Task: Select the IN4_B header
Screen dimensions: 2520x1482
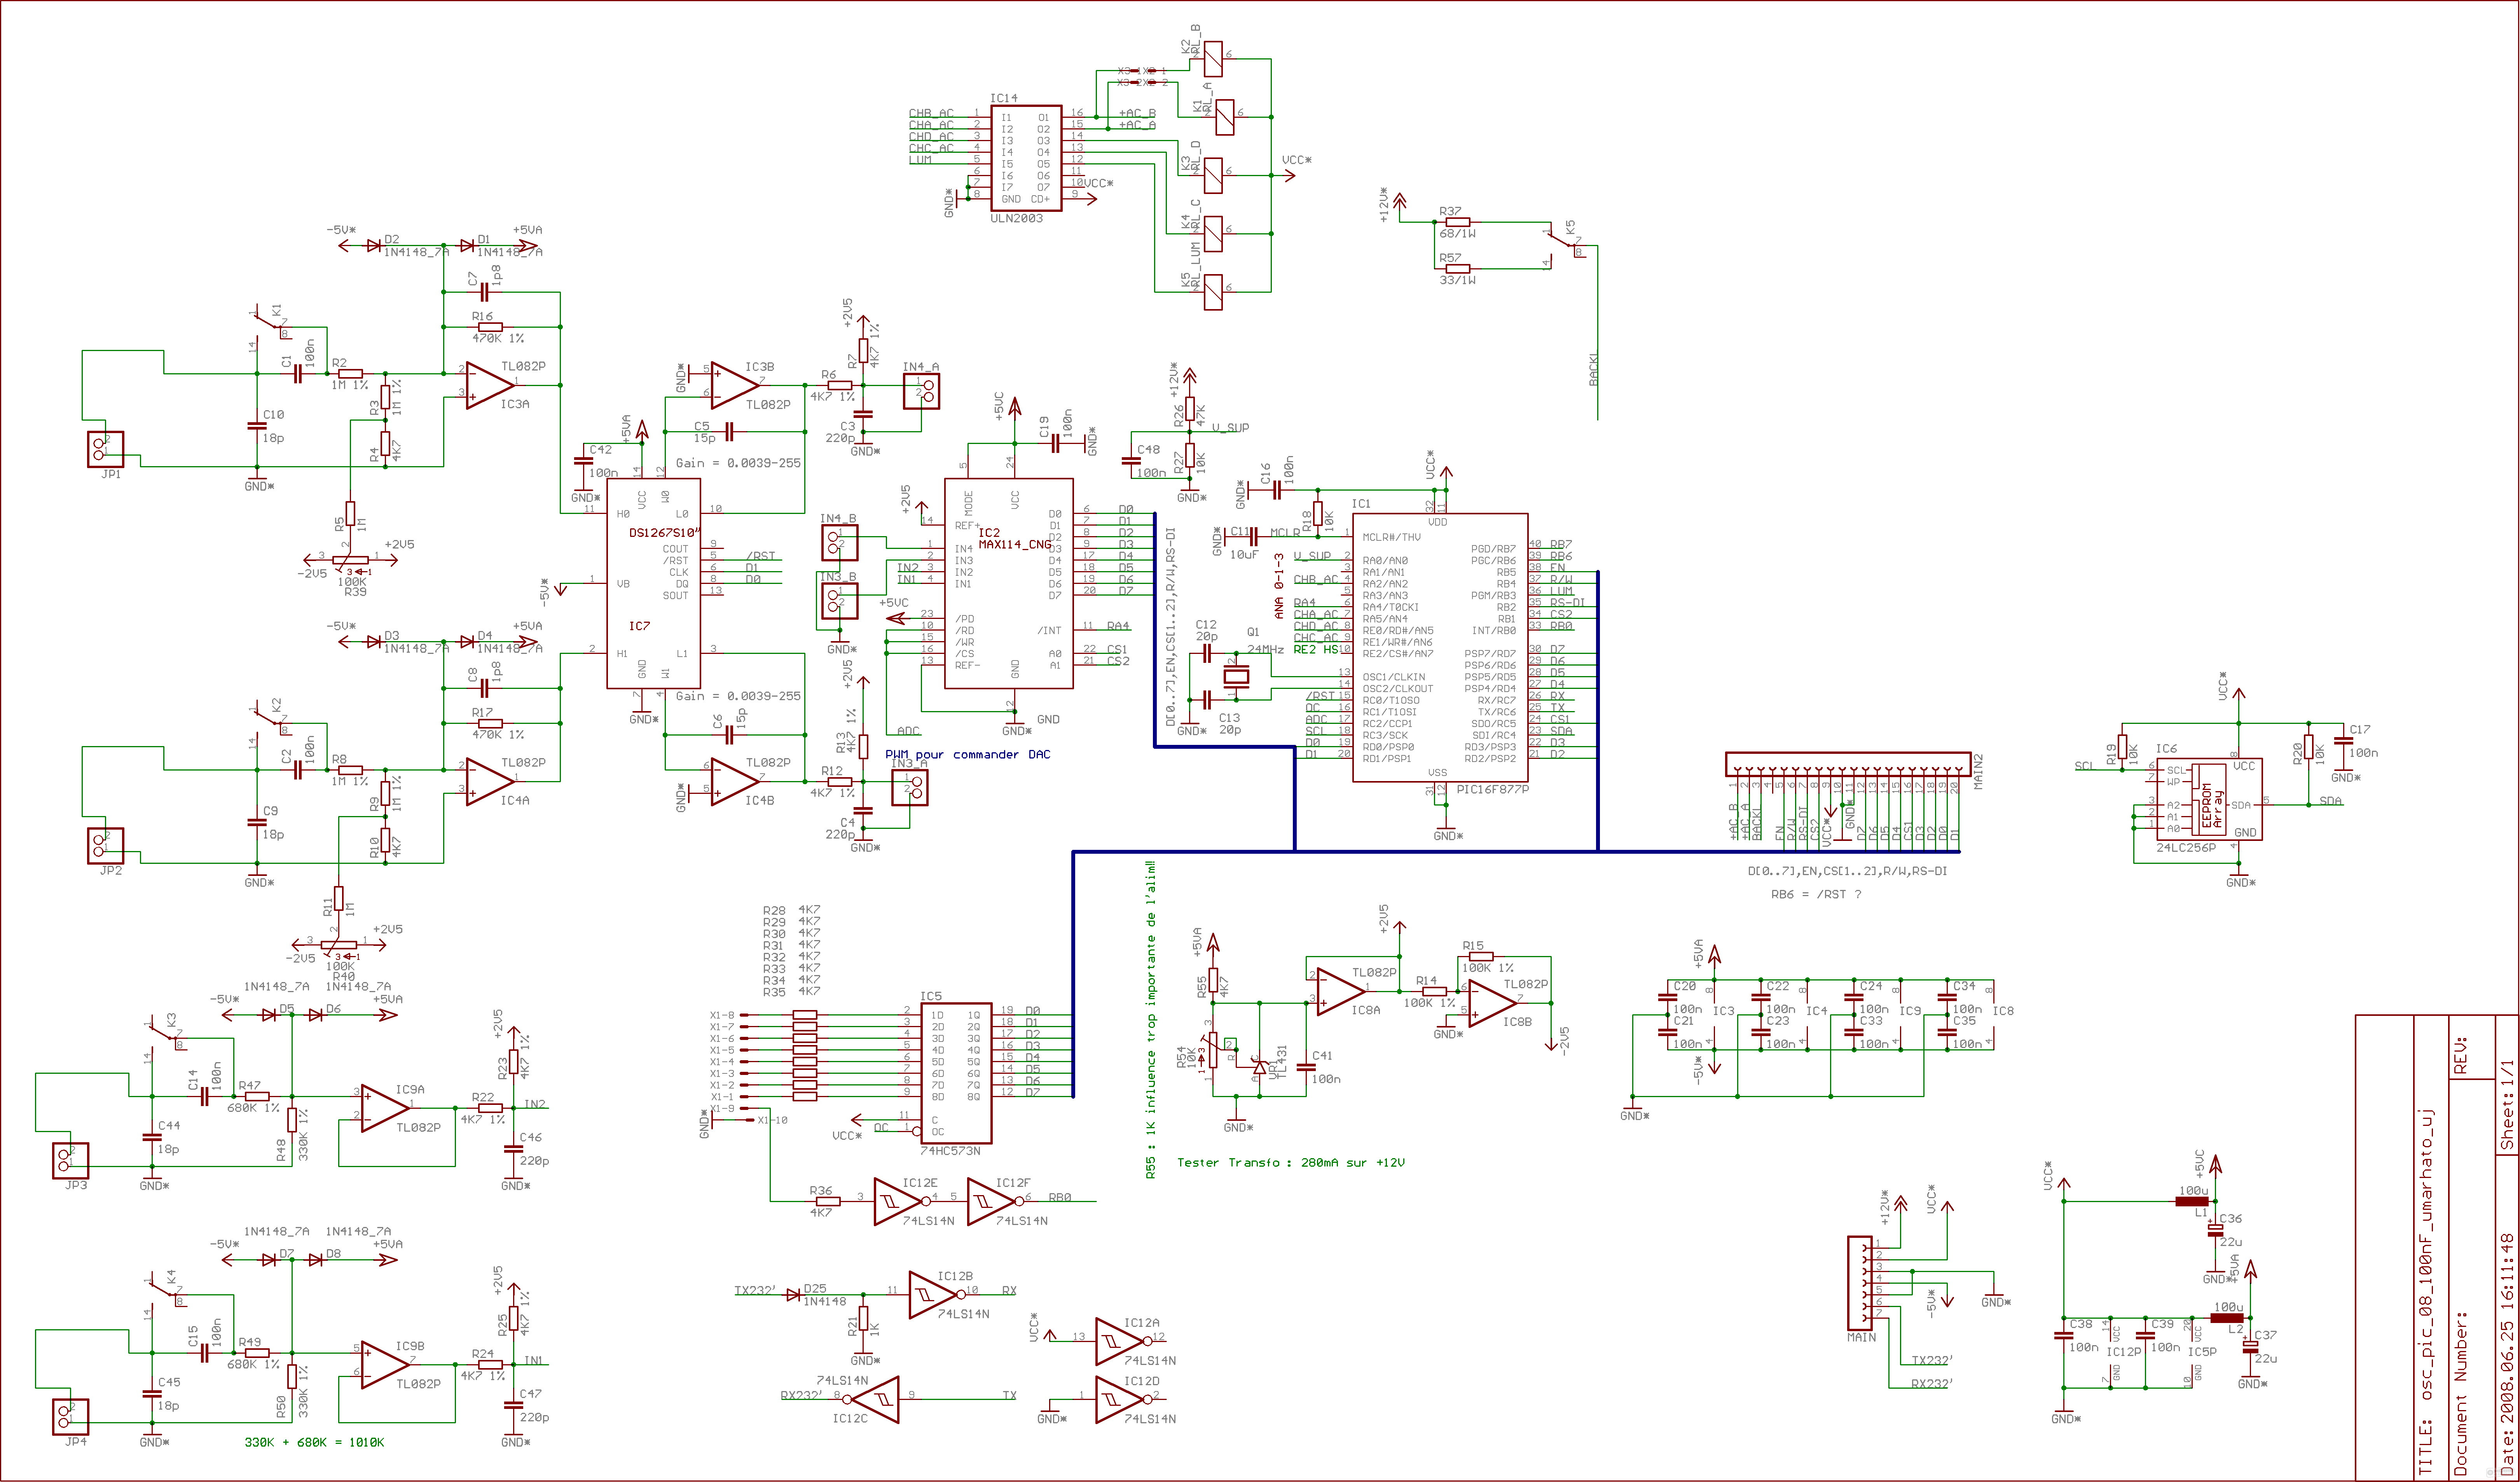Action: [x=839, y=543]
